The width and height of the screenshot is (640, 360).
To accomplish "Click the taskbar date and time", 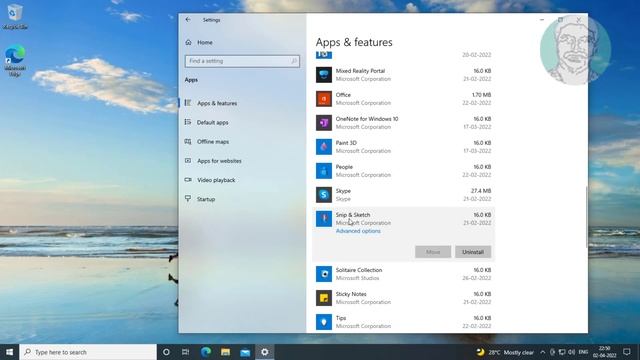I will click(604, 352).
